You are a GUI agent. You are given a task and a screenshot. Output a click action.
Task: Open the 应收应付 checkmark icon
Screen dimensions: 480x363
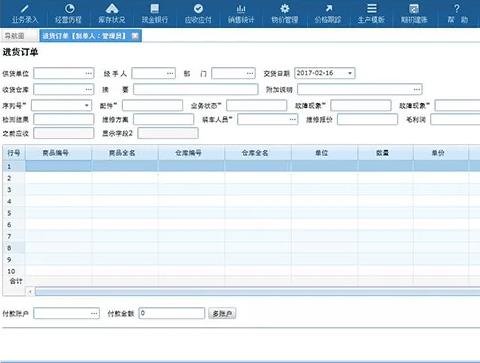point(198,8)
